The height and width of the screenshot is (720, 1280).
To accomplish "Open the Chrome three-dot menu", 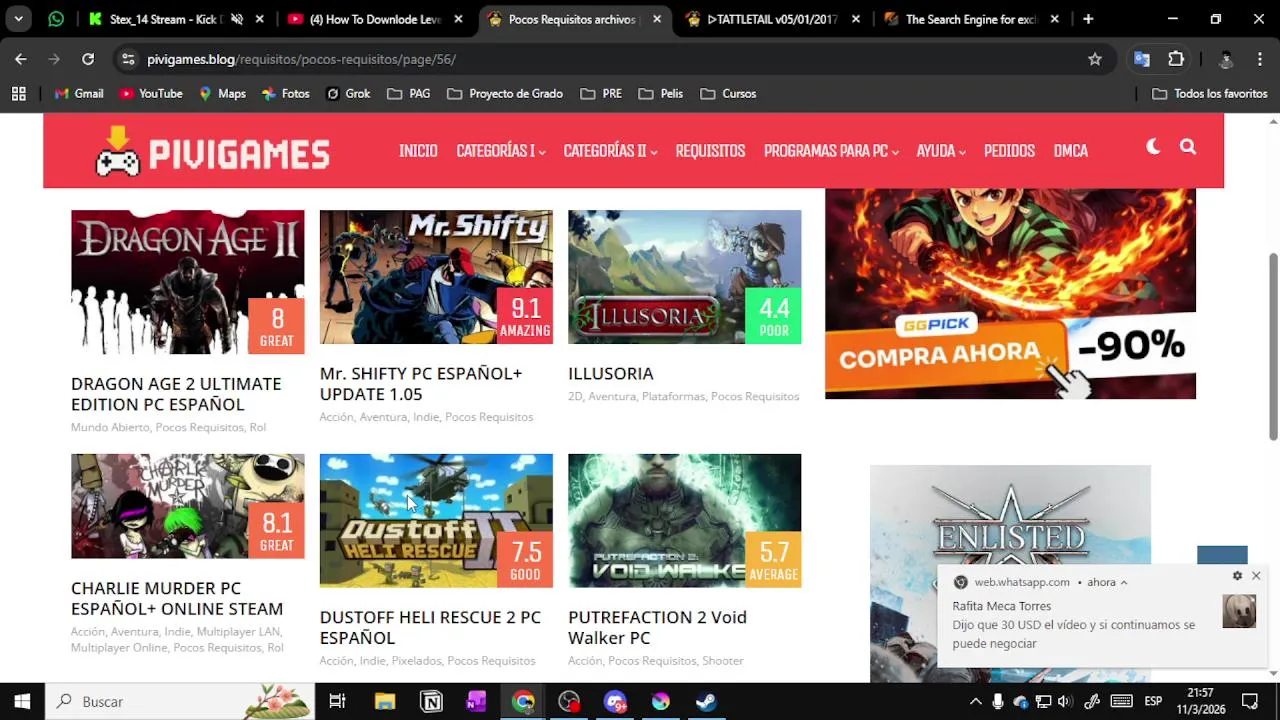I will click(x=1259, y=59).
